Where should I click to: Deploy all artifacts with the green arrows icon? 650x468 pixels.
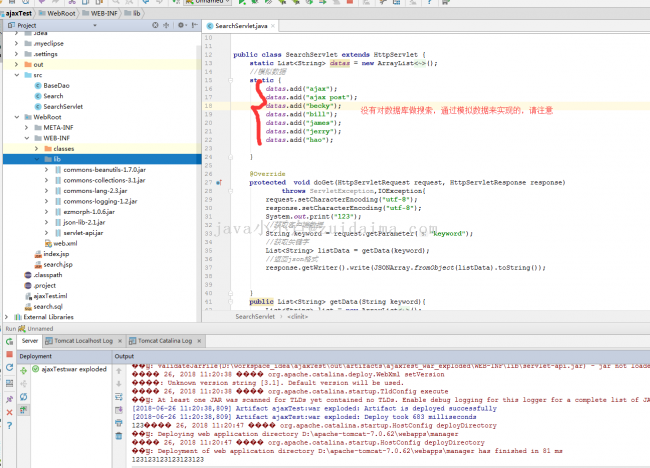pyautogui.click(x=24, y=370)
